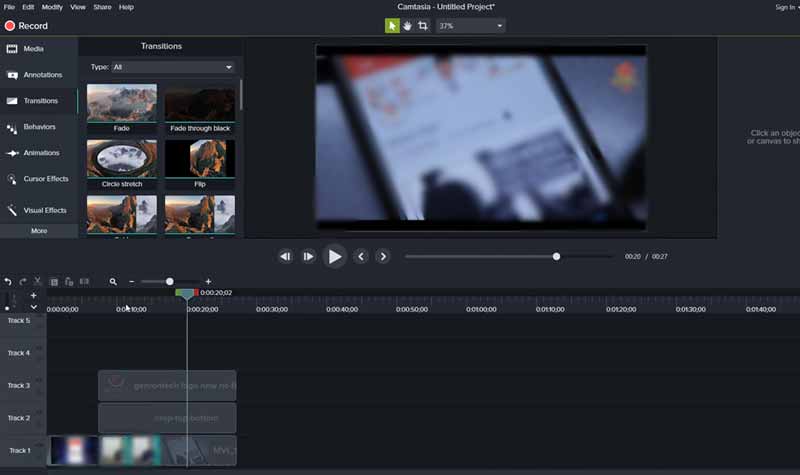The width and height of the screenshot is (800, 475).
Task: Cut selection with the scissors icon
Action: tap(38, 282)
